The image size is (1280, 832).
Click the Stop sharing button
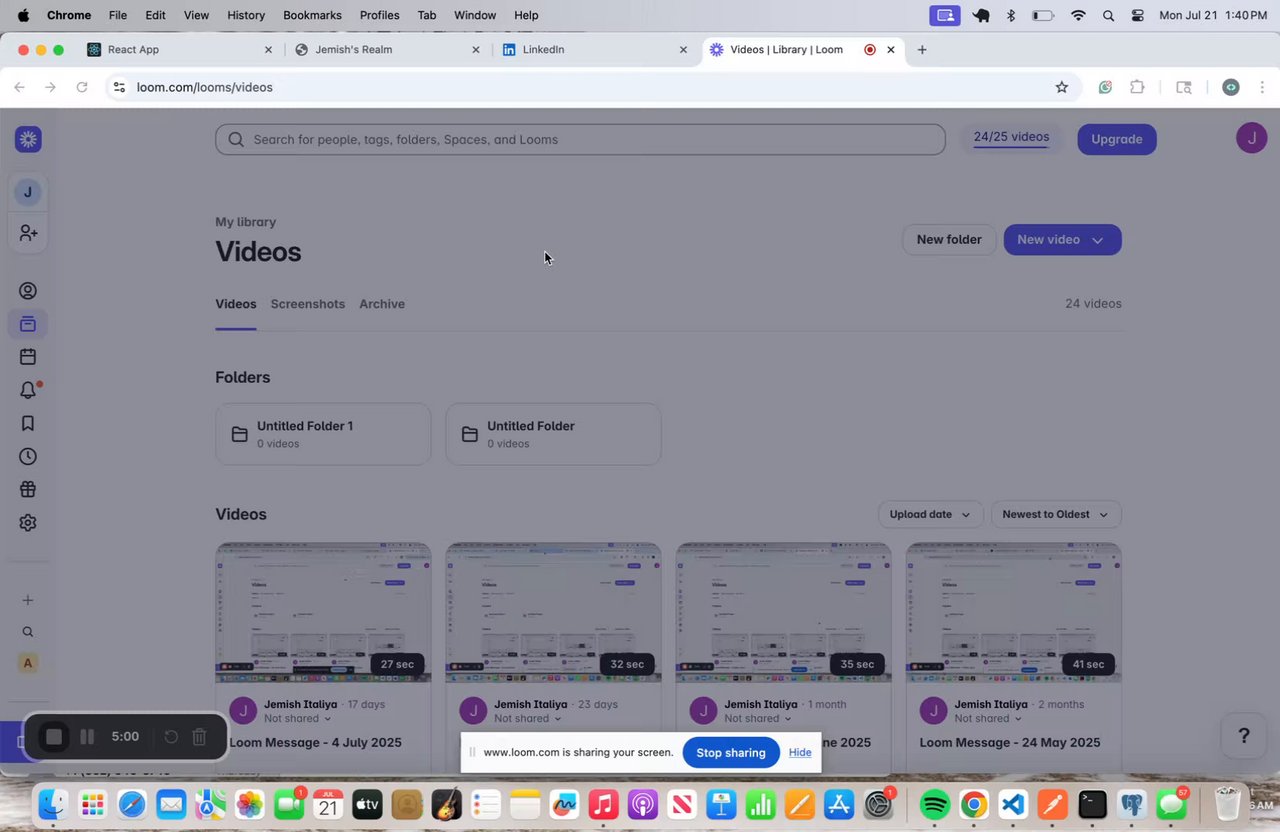point(731,753)
